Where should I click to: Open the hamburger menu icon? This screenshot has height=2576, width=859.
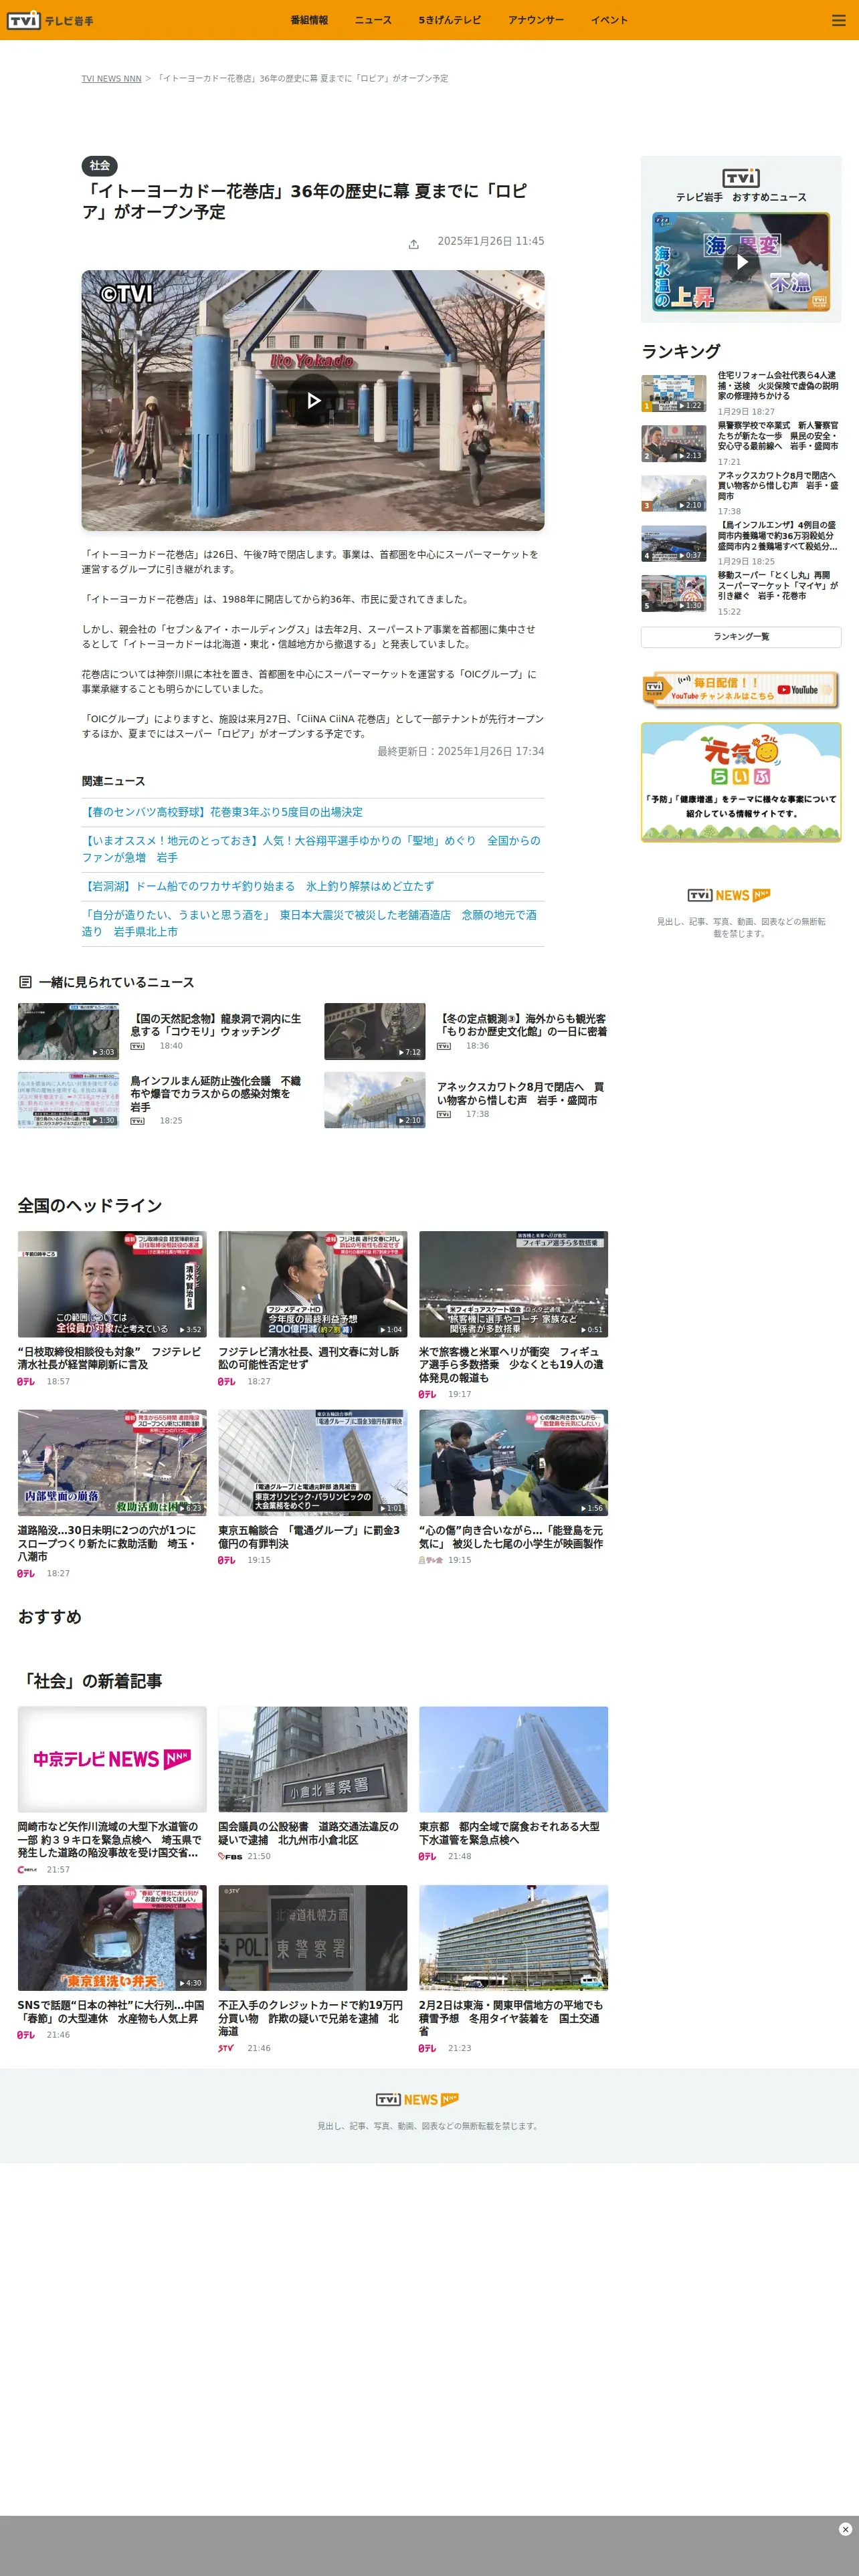point(838,20)
